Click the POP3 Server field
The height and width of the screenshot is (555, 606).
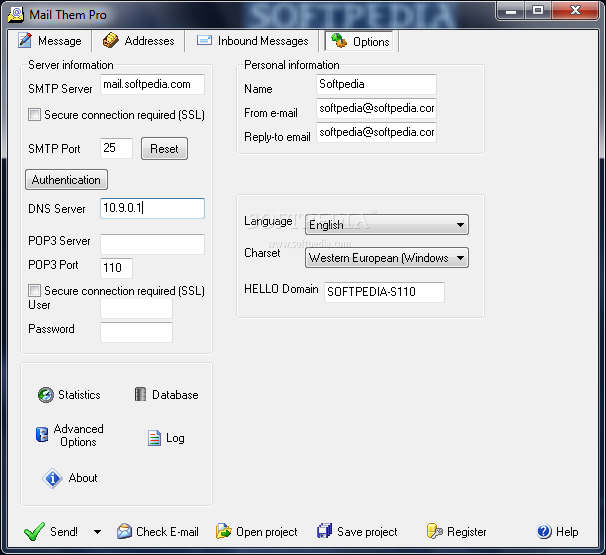click(152, 244)
